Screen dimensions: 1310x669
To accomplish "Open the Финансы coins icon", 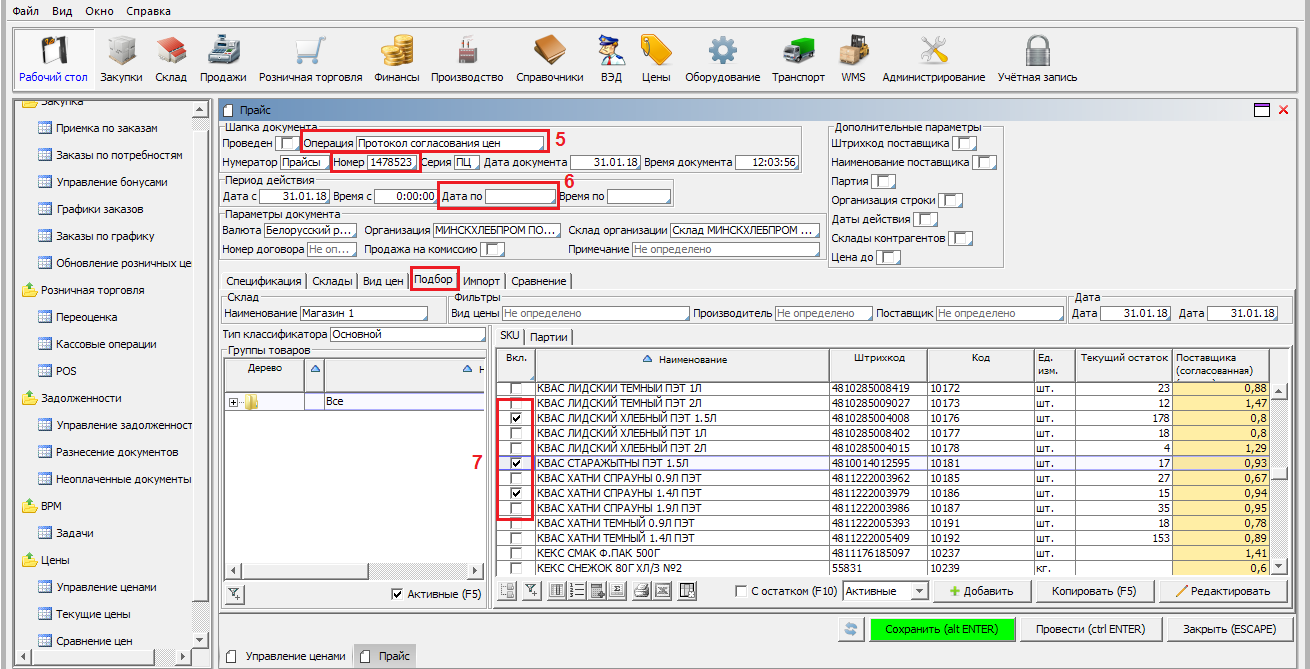I will click(x=397, y=52).
